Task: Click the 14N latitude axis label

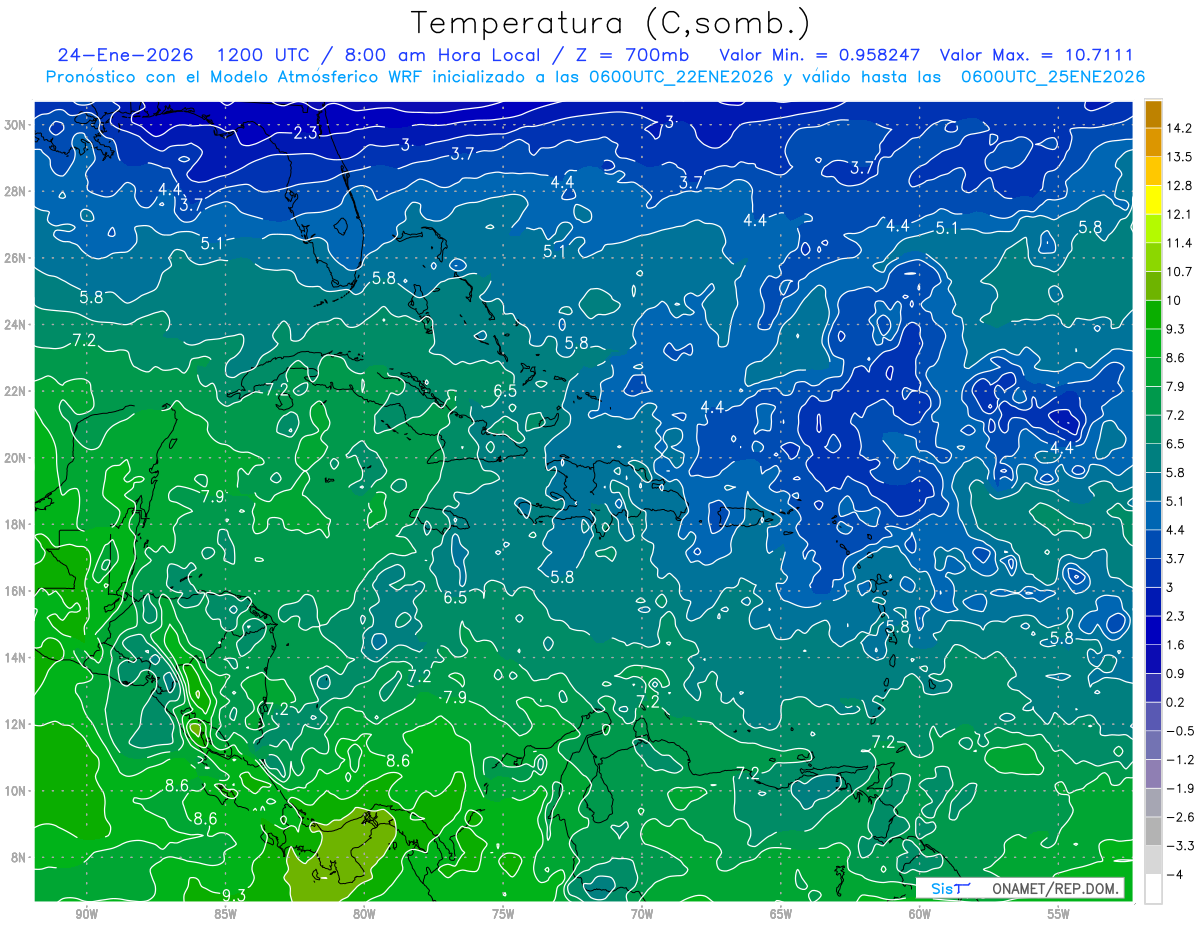Action: (14, 657)
